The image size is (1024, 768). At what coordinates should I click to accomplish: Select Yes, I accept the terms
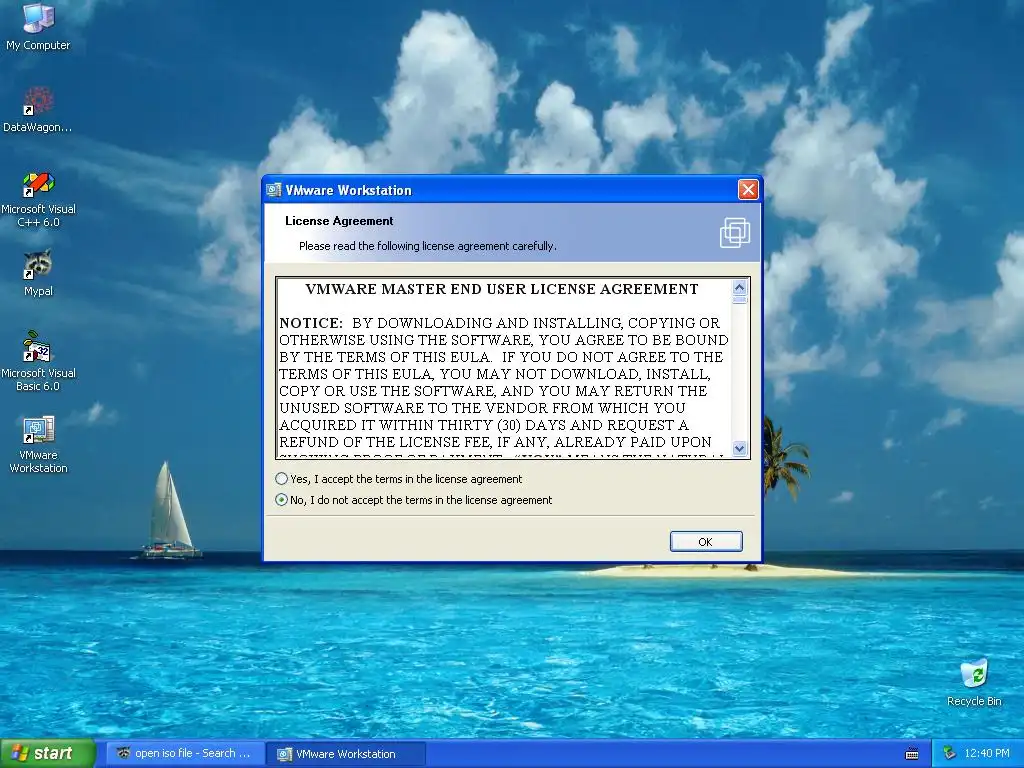[399, 479]
